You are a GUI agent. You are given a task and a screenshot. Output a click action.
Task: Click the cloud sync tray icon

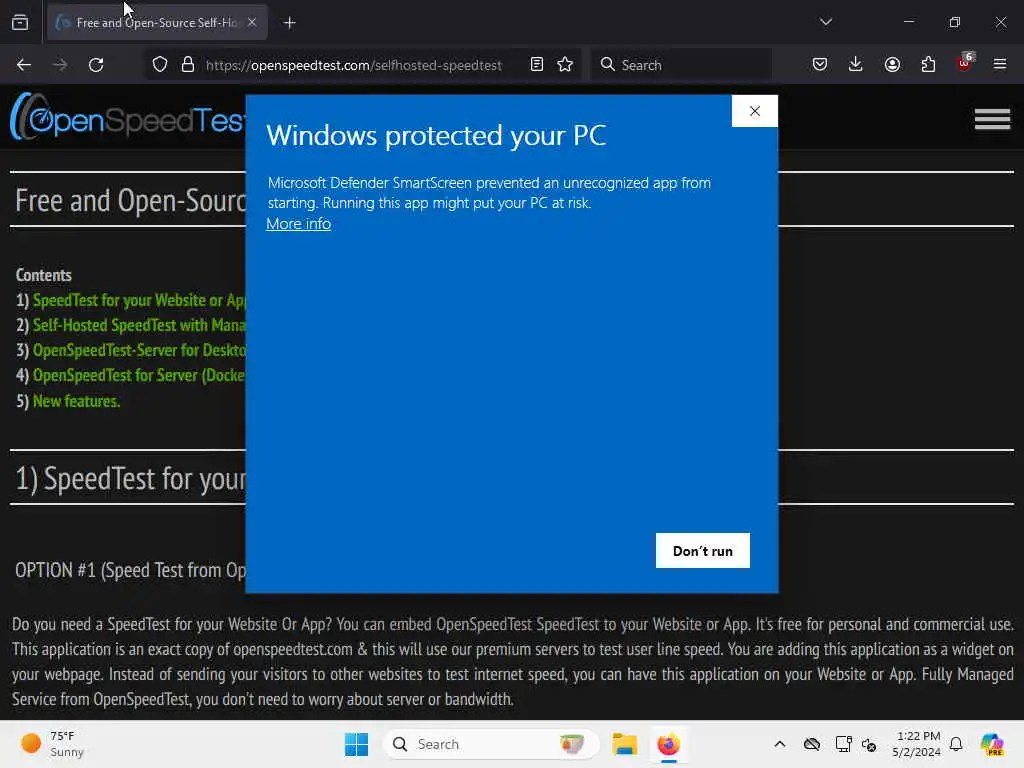[x=812, y=744]
